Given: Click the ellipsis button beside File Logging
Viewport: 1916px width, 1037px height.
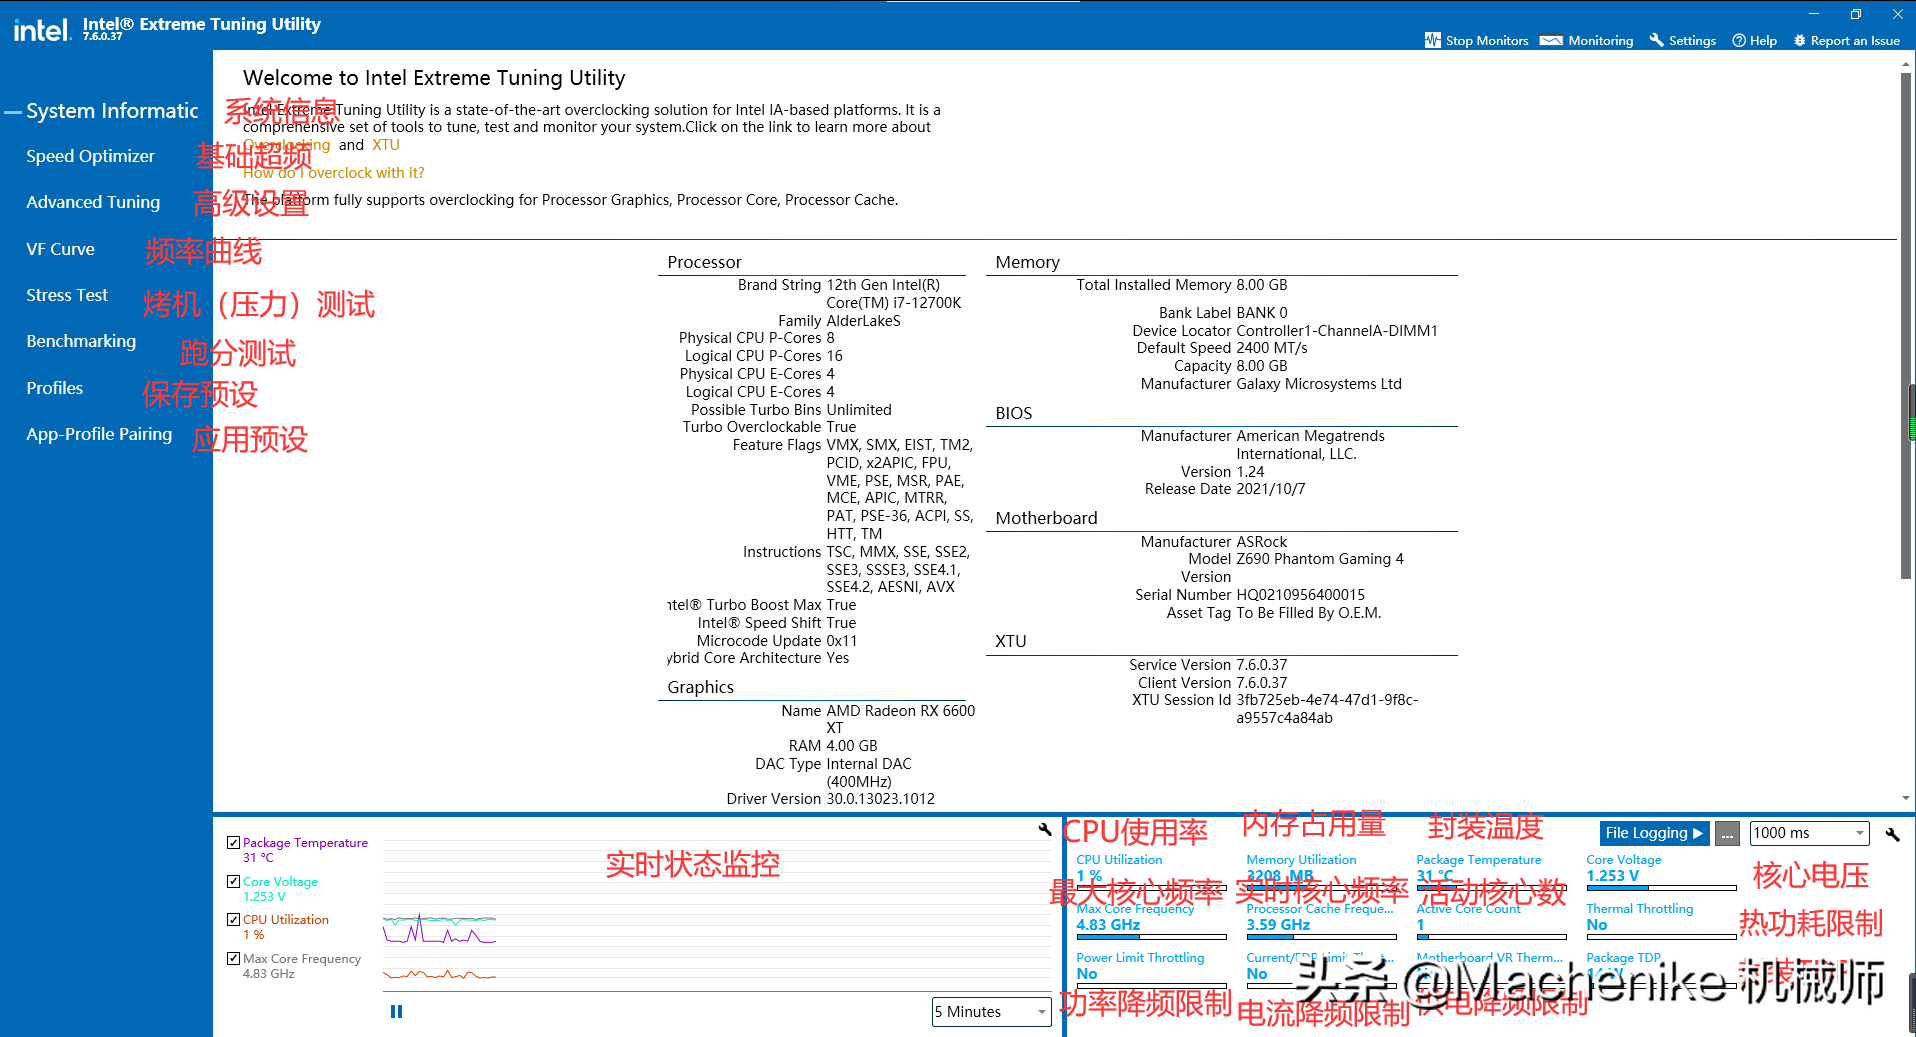Looking at the screenshot, I should pos(1727,834).
